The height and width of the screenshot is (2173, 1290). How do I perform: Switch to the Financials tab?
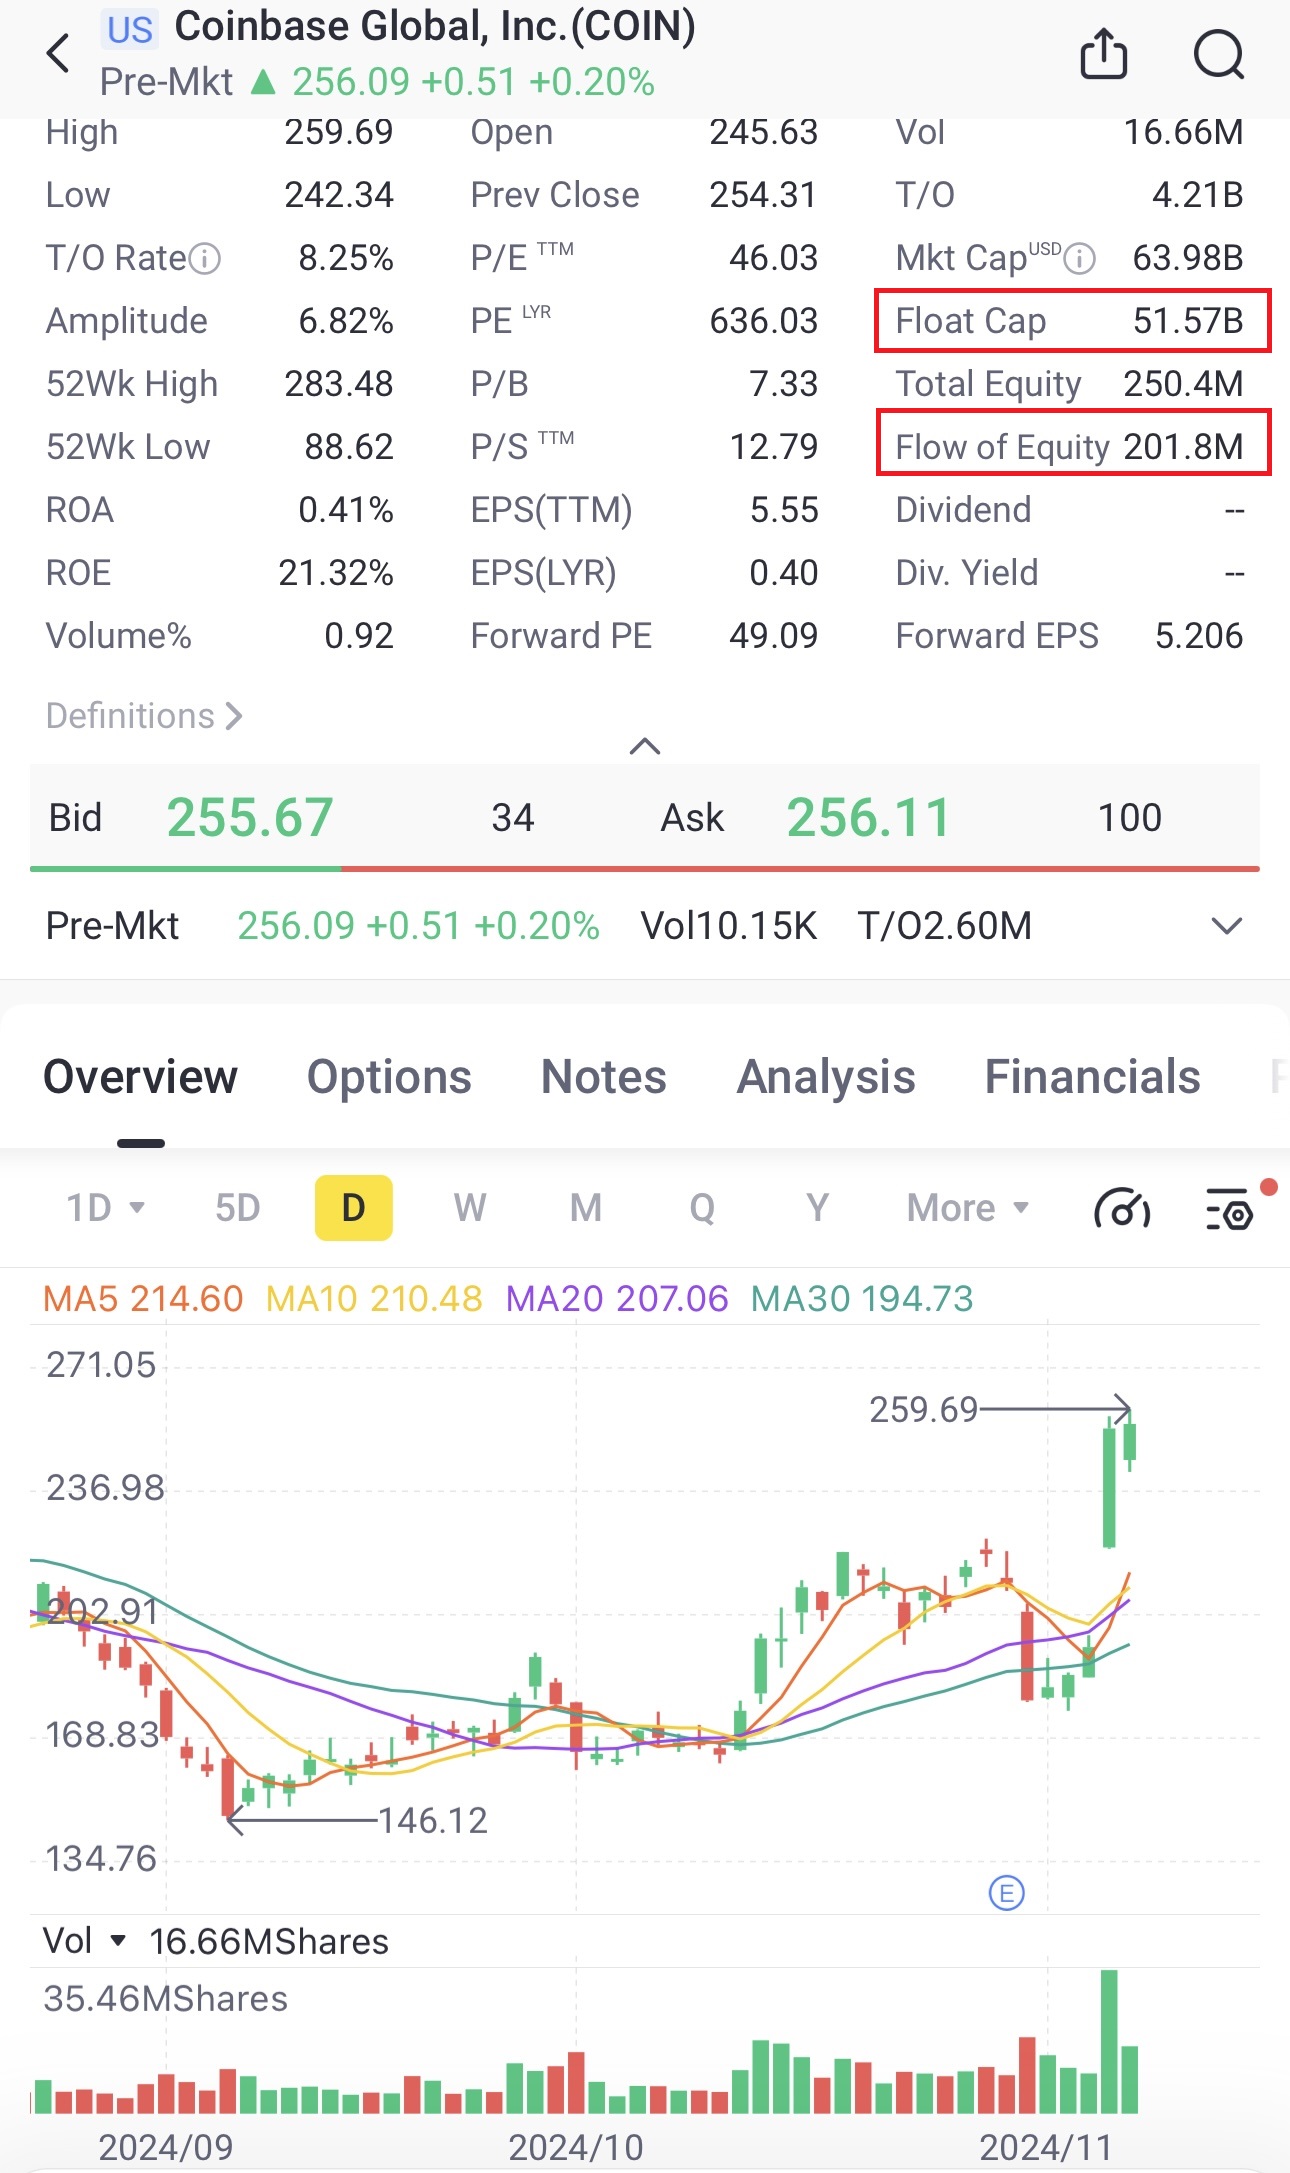[1093, 1077]
